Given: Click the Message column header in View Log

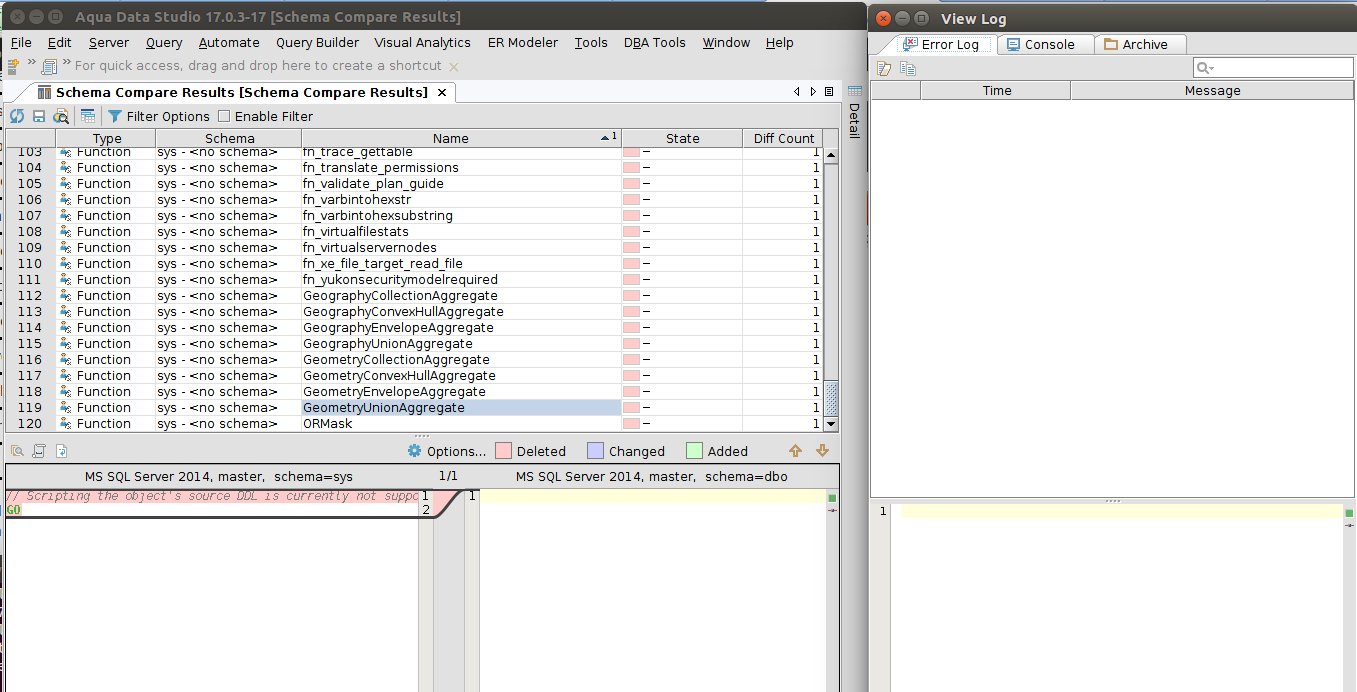Looking at the screenshot, I should click(1212, 90).
